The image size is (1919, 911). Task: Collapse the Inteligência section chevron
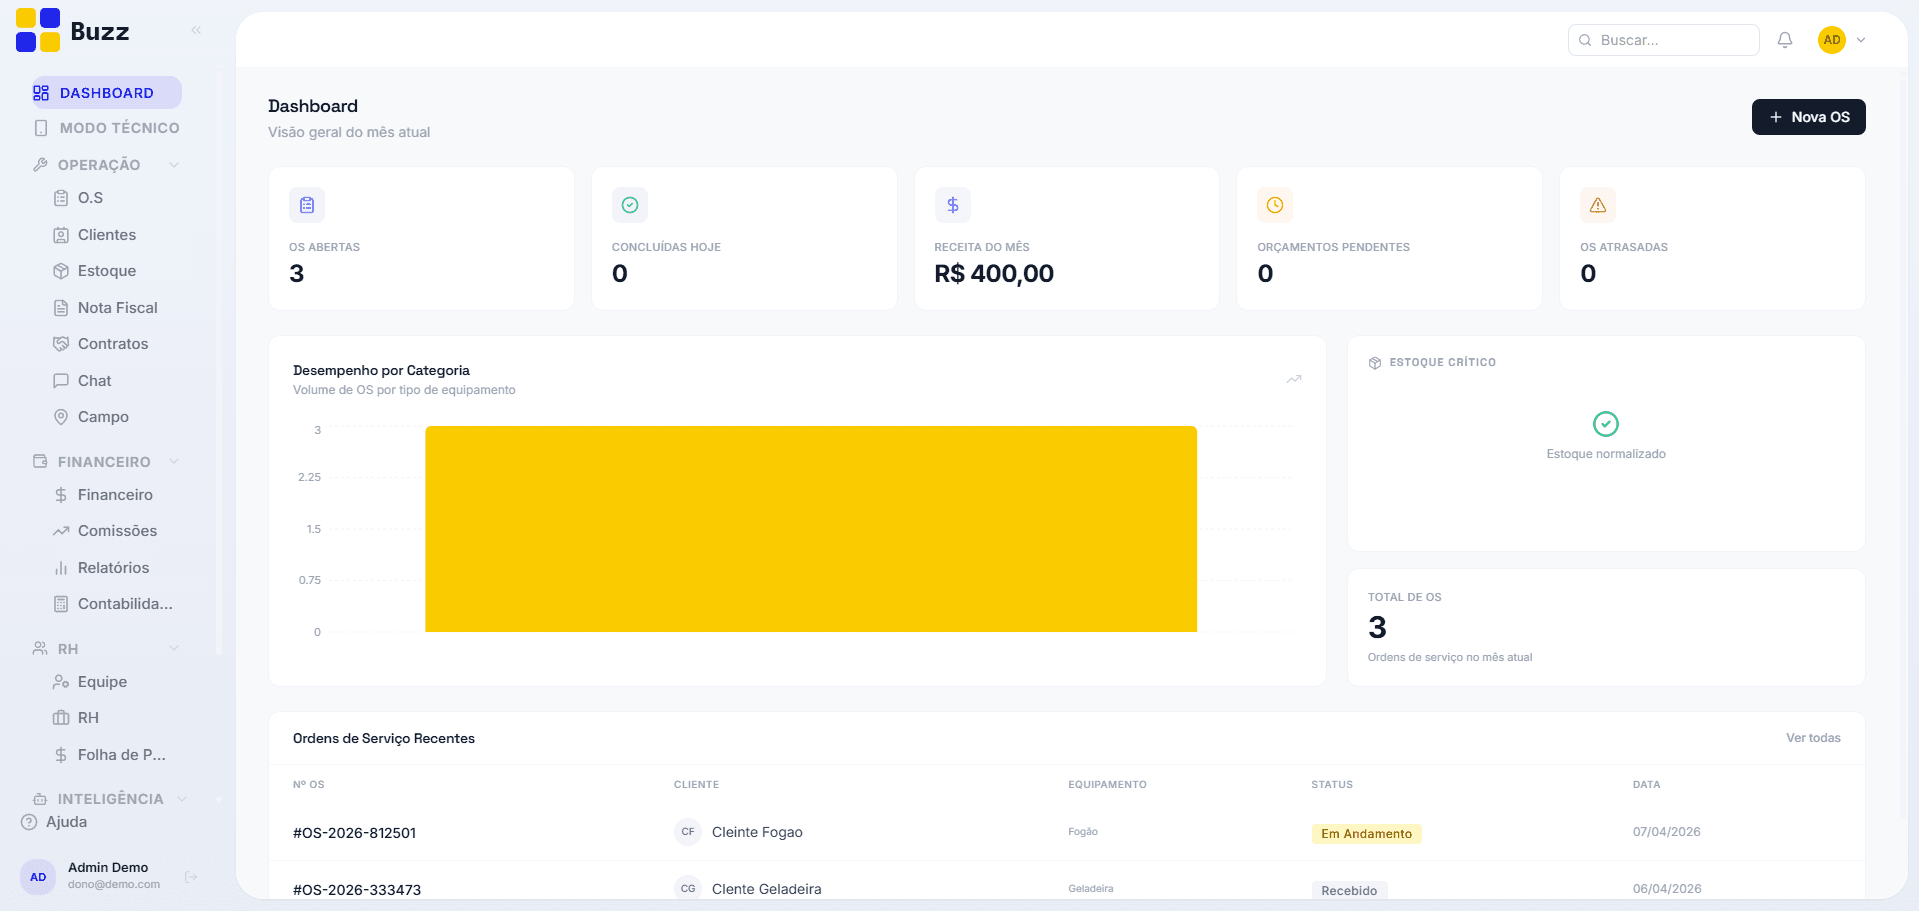click(182, 799)
